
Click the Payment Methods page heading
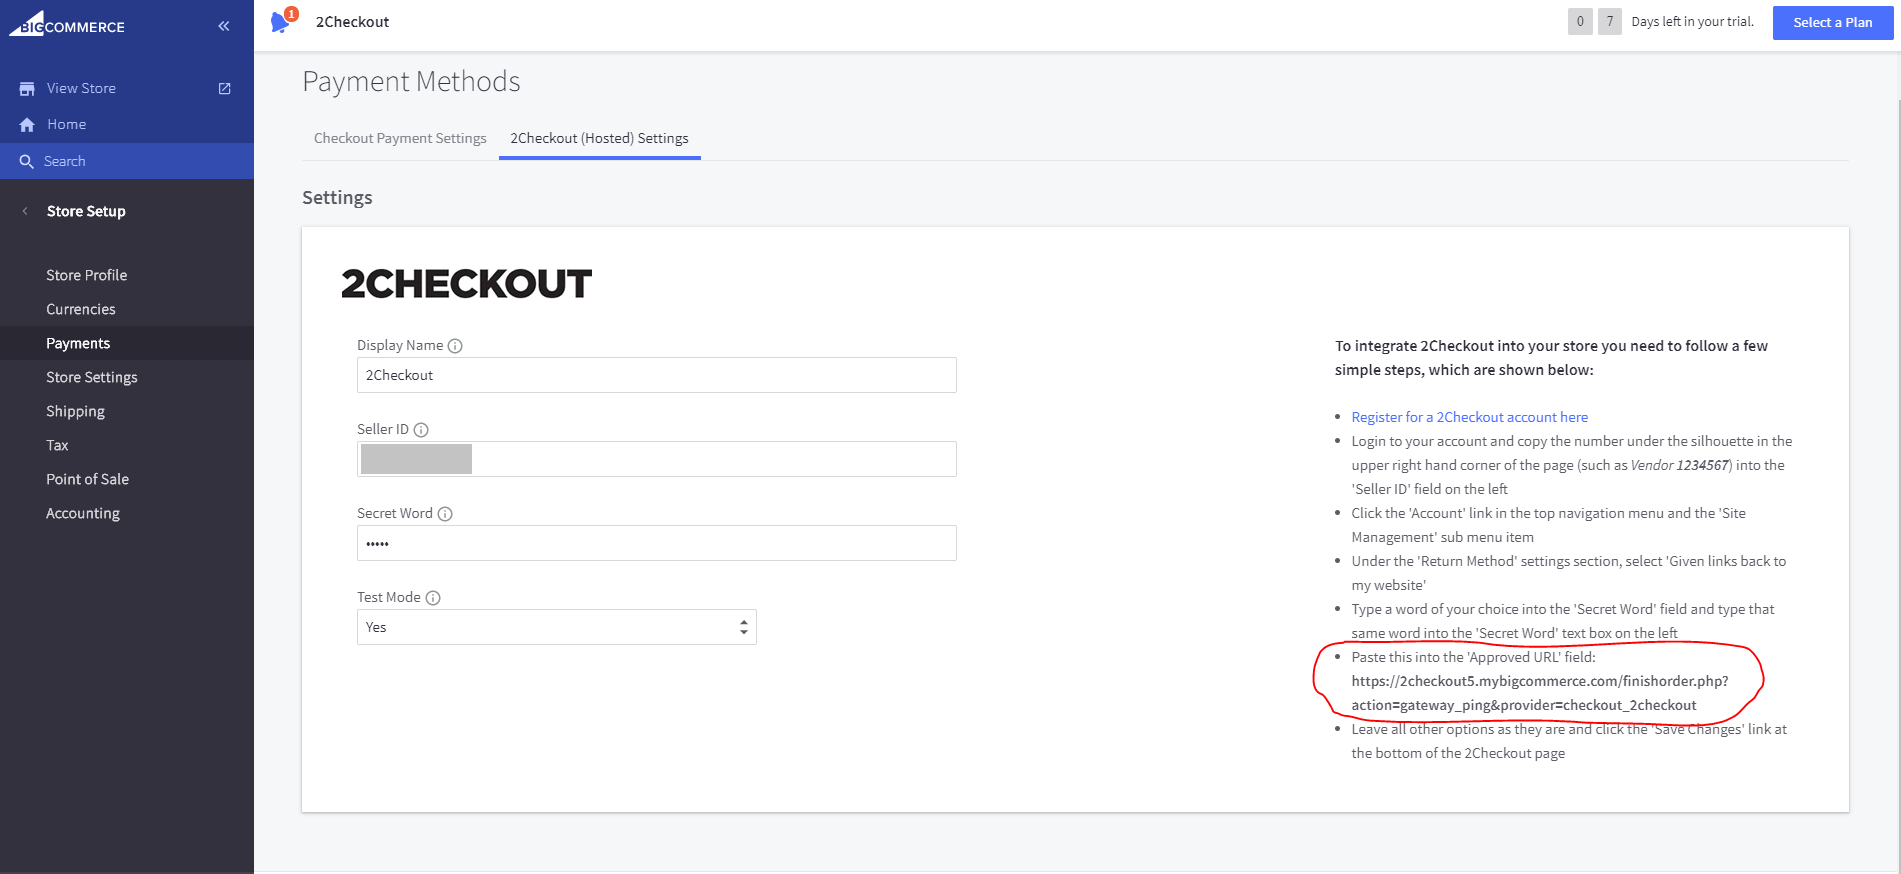pyautogui.click(x=411, y=81)
